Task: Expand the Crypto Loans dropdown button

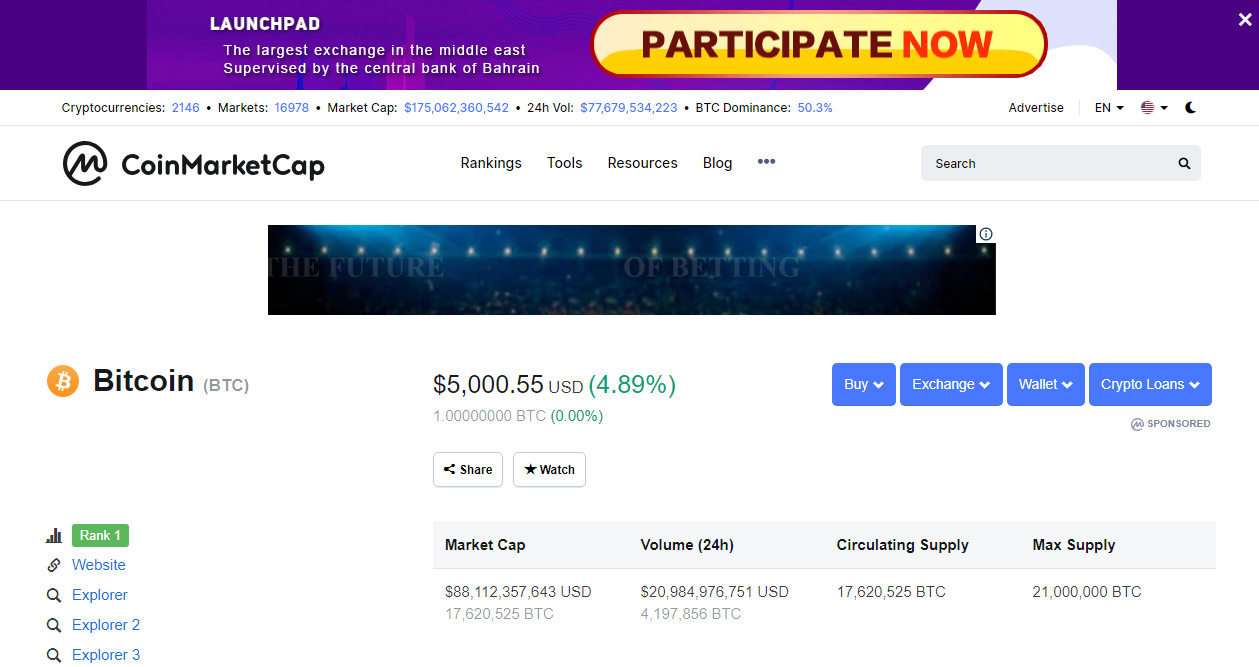Action: [x=1150, y=384]
